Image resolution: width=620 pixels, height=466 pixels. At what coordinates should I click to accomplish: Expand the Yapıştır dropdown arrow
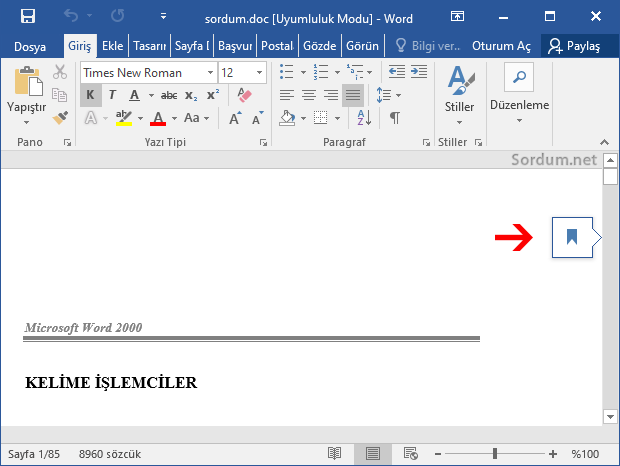[x=26, y=123]
